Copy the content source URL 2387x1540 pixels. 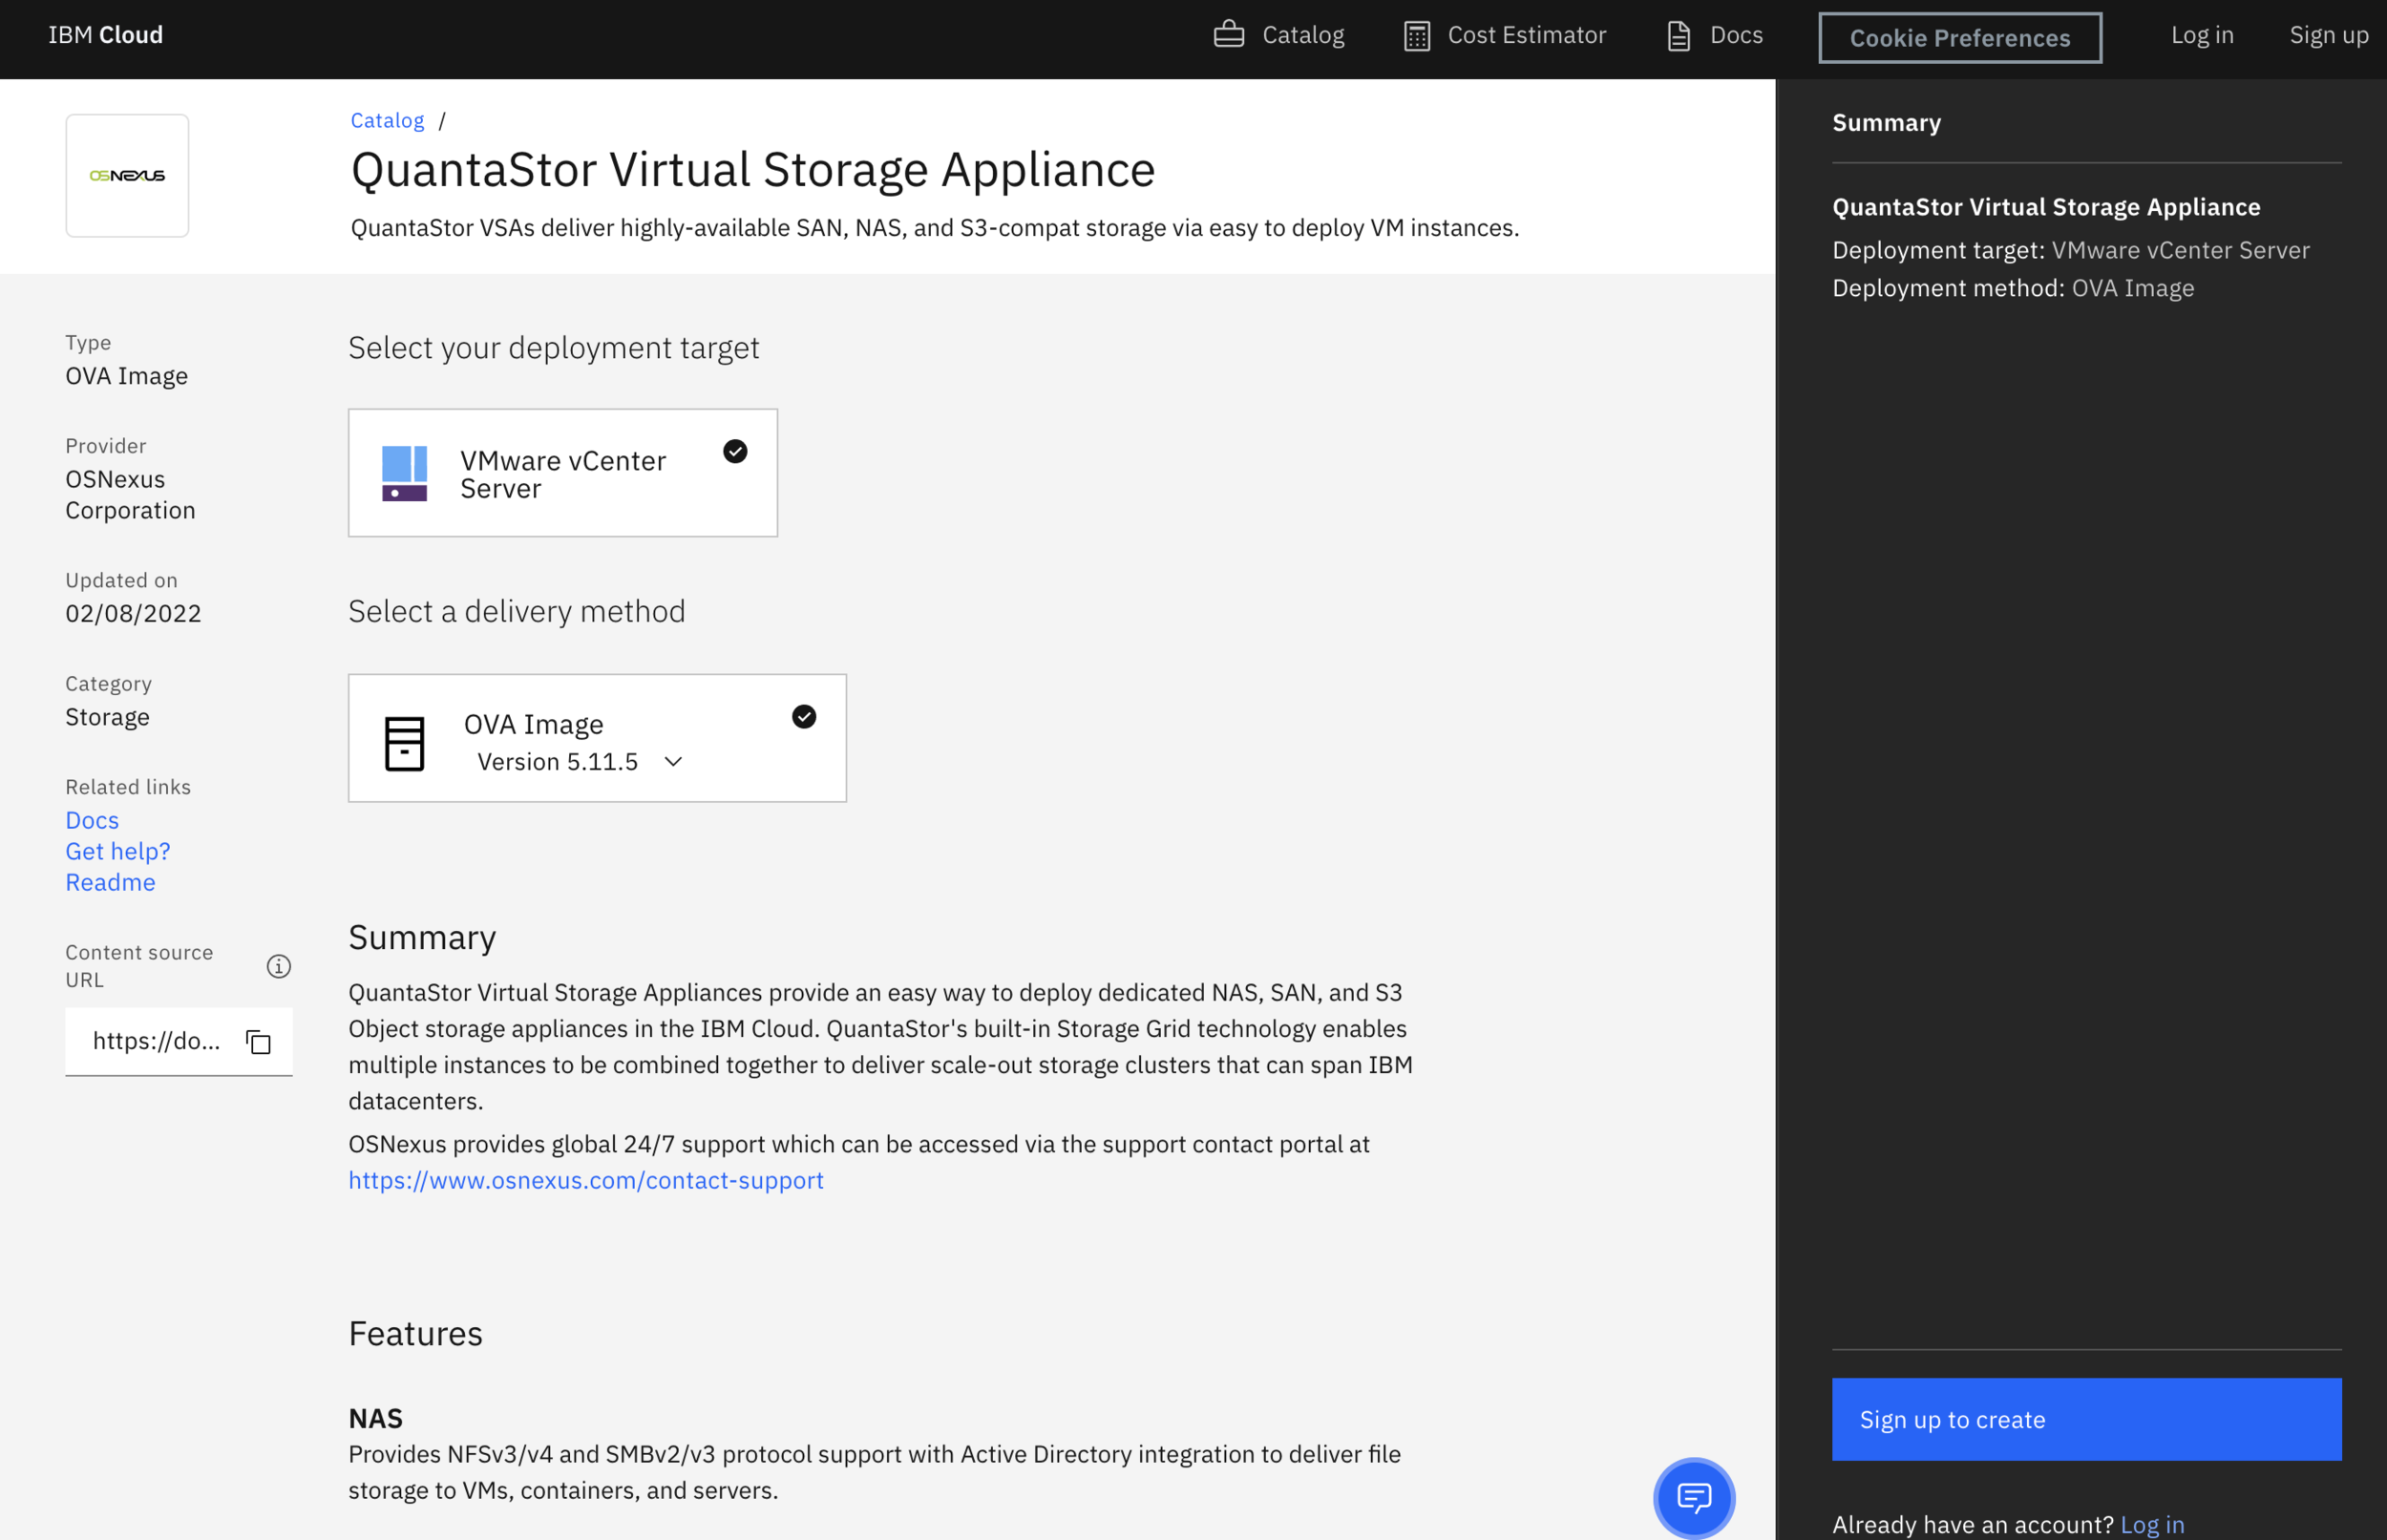(257, 1041)
